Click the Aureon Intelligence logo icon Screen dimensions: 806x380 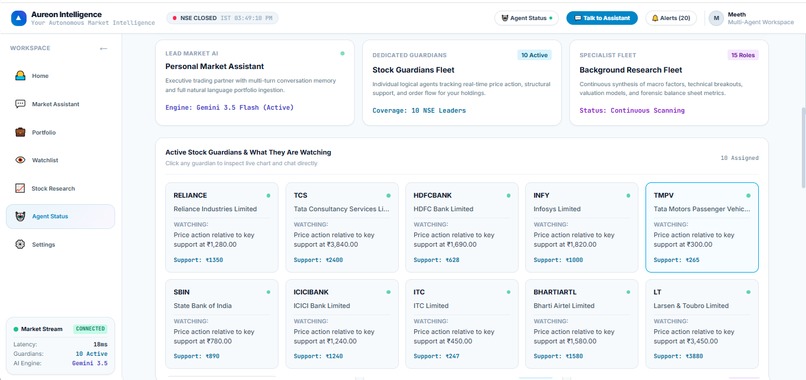[19, 19]
